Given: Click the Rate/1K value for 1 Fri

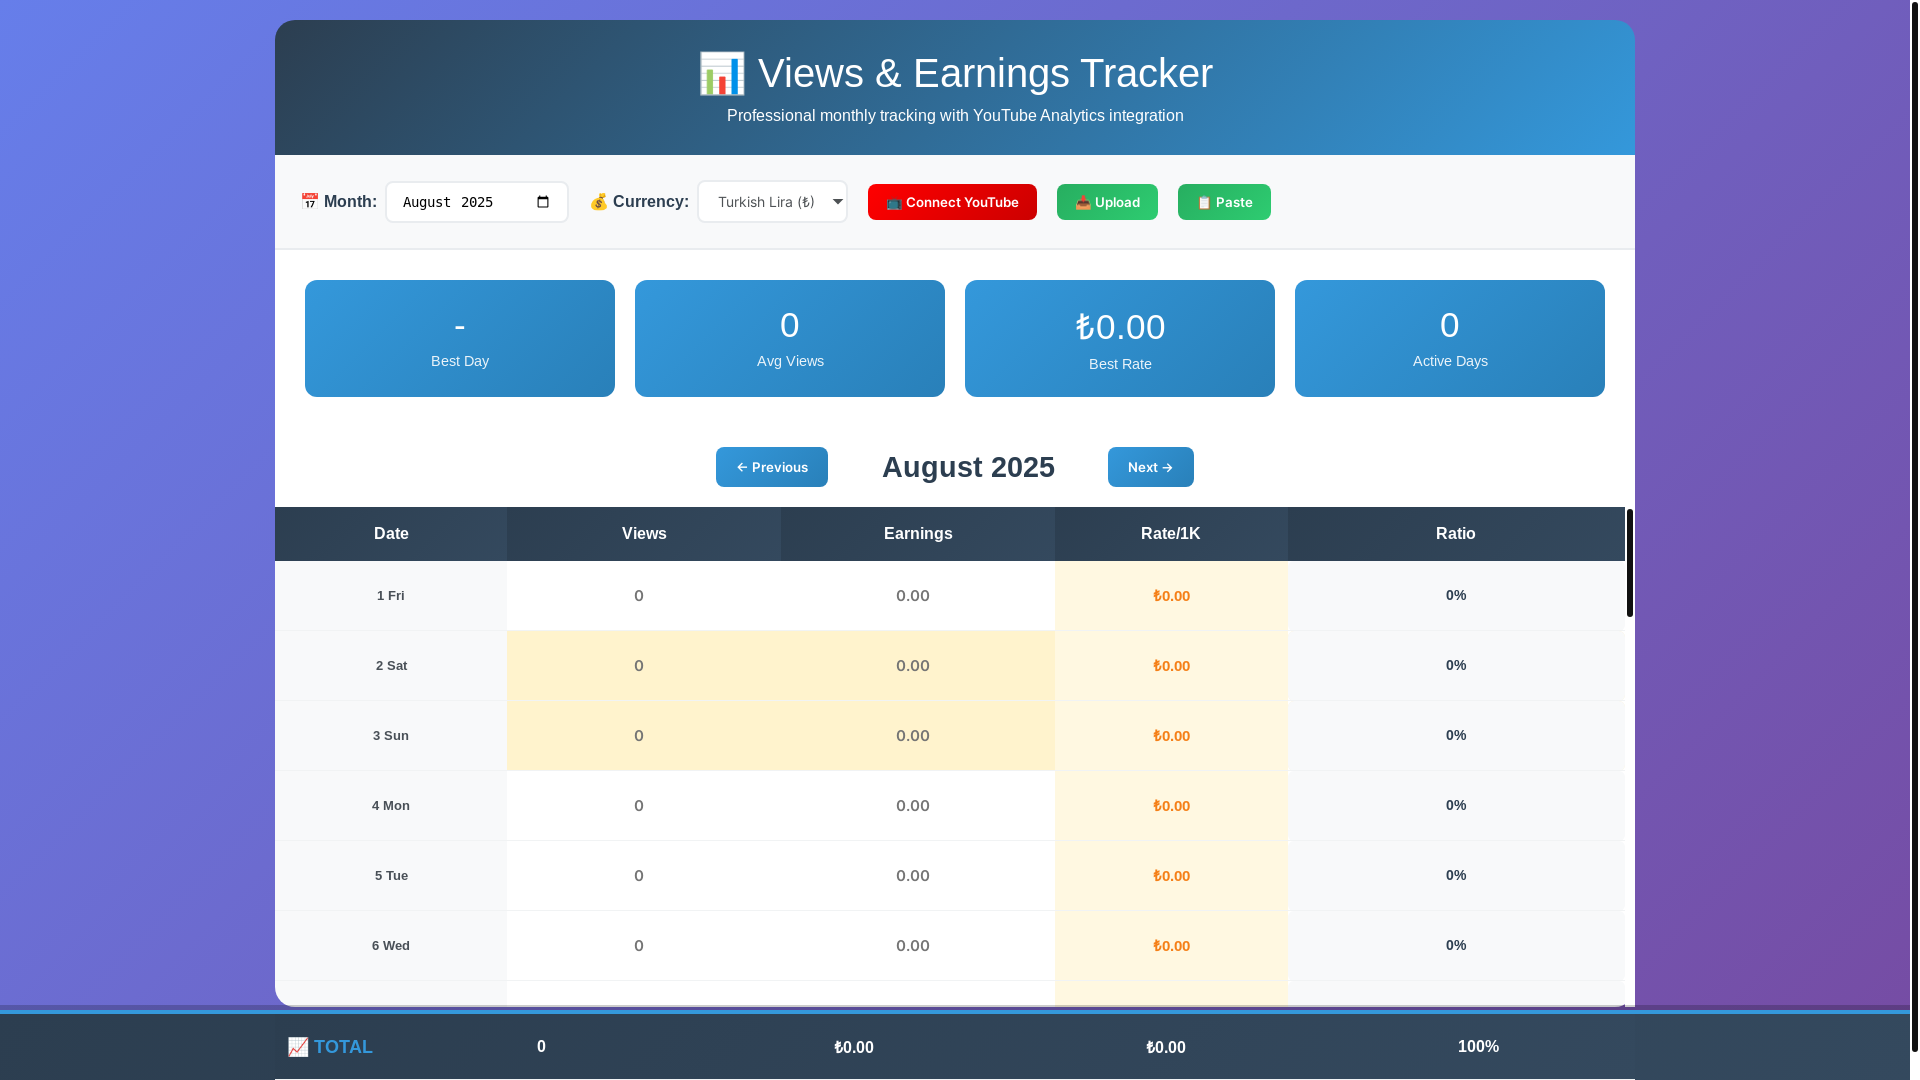Looking at the screenshot, I should pos(1171,596).
